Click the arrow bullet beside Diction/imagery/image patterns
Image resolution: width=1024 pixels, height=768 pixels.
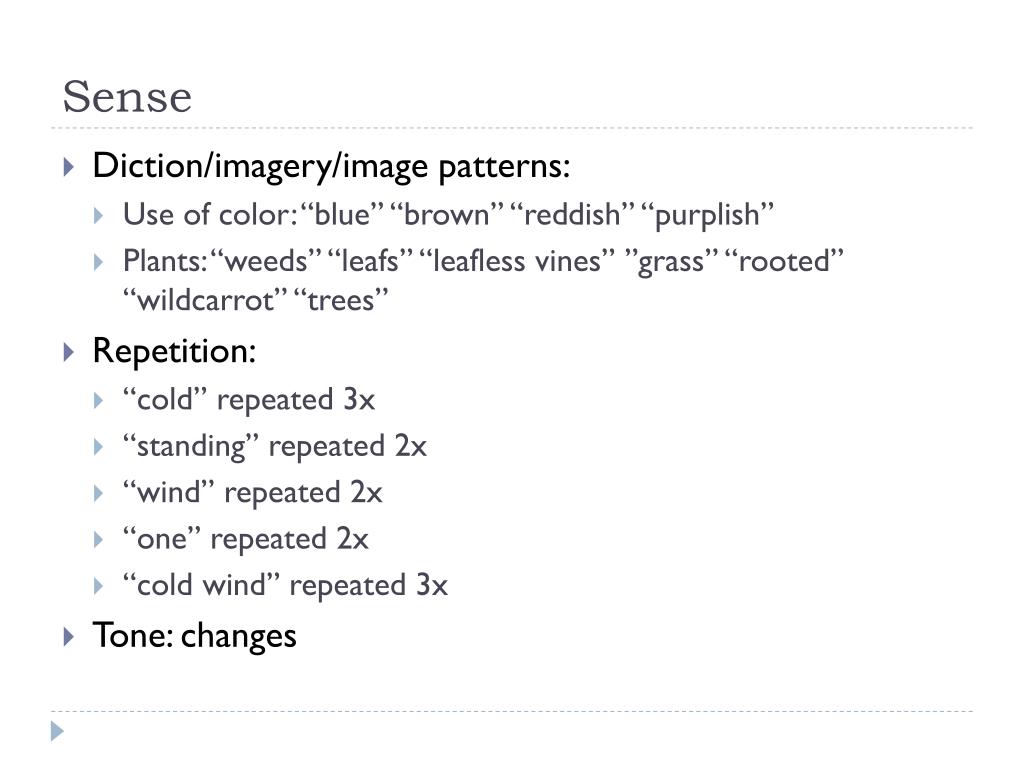[69, 167]
